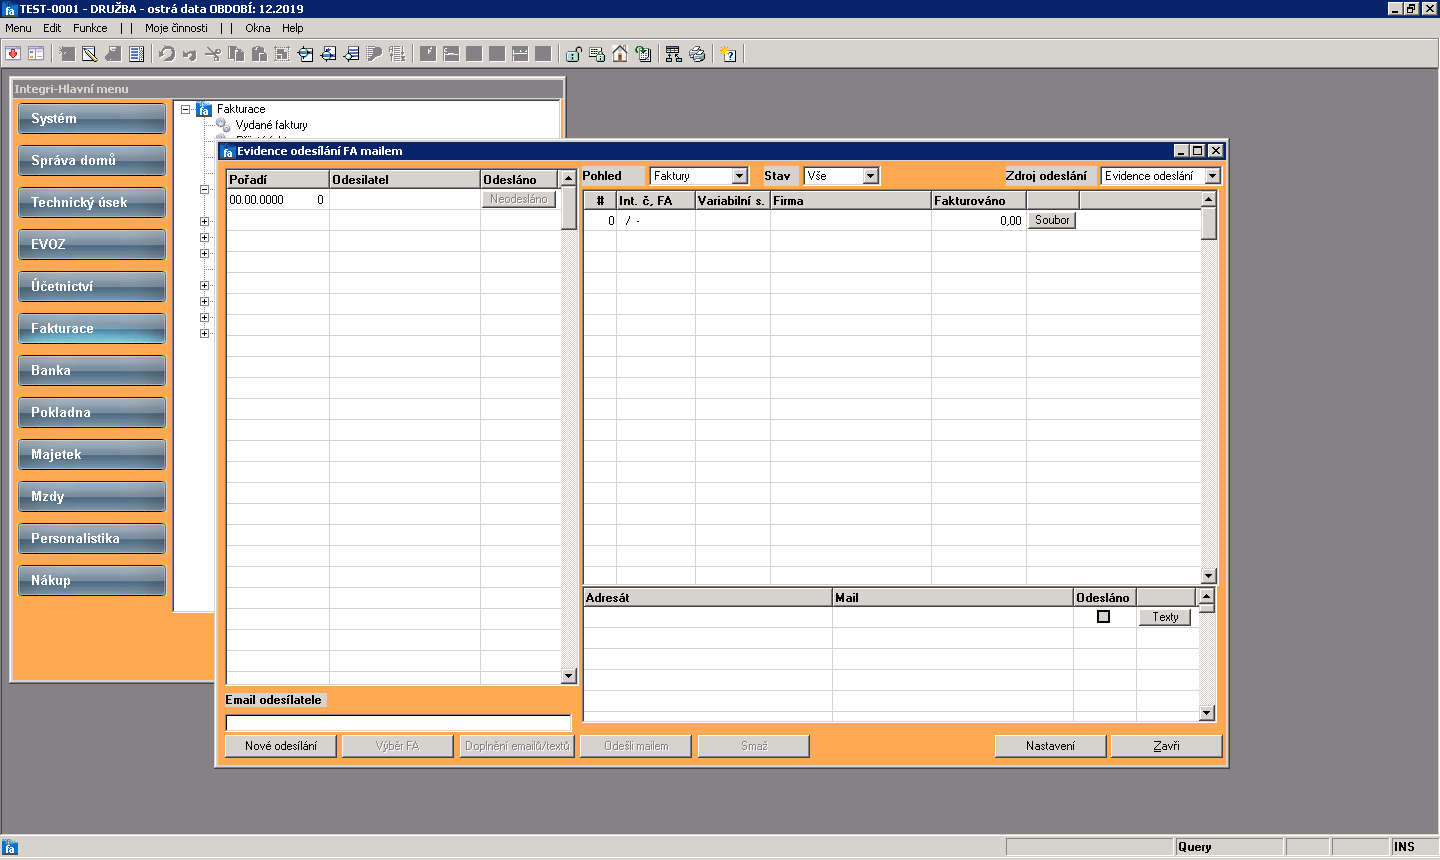Collapse the Fakturace tree node
Screen dimensions: 1440x860
[186, 110]
